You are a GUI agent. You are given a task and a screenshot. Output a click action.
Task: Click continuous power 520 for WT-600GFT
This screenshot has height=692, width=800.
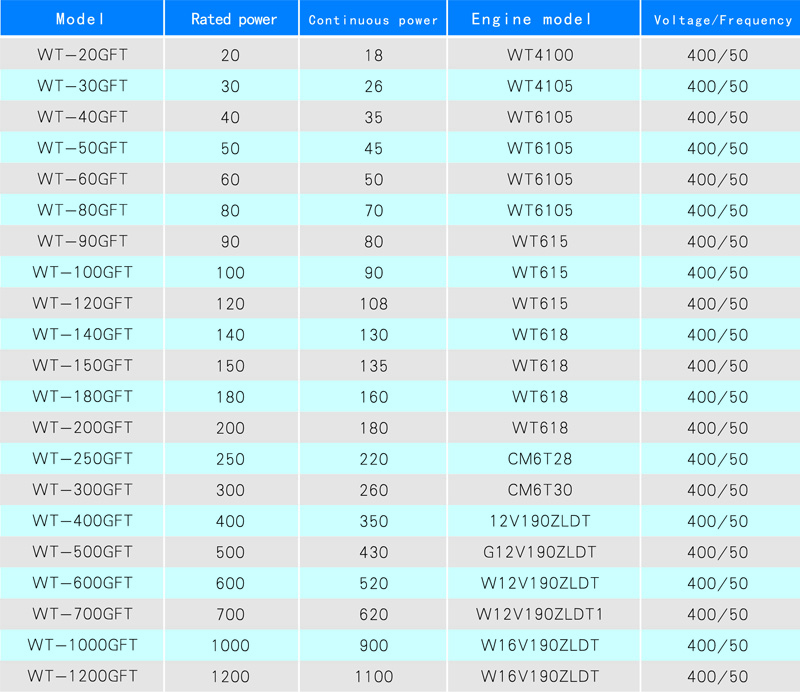point(373,583)
